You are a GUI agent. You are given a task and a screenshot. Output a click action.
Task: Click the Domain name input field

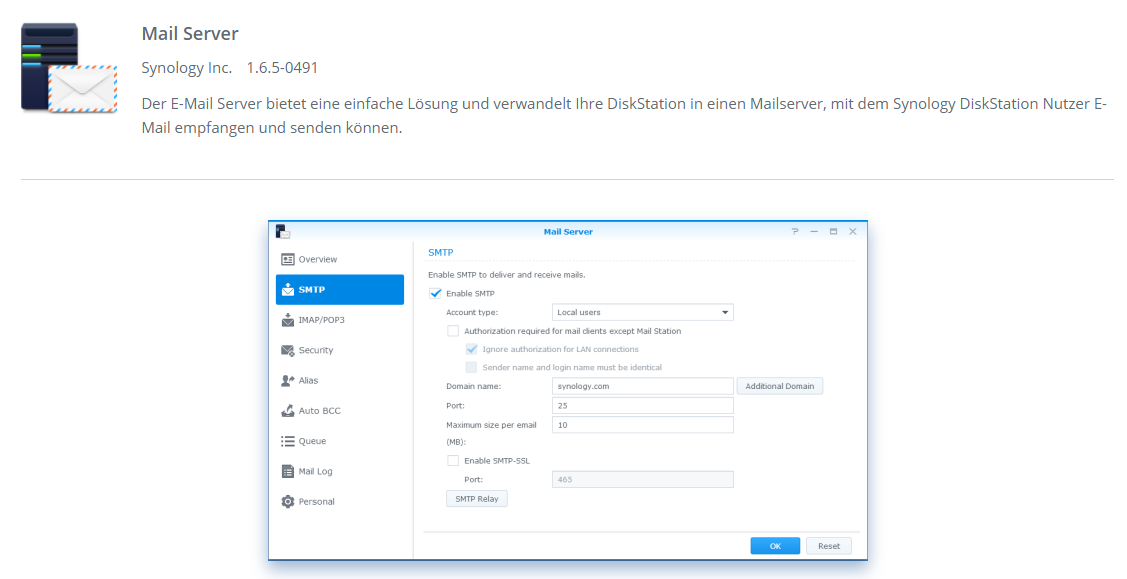click(643, 386)
